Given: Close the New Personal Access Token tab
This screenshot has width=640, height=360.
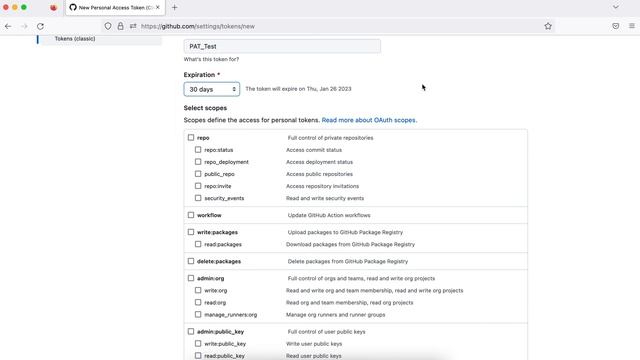Looking at the screenshot, I should [x=158, y=7].
